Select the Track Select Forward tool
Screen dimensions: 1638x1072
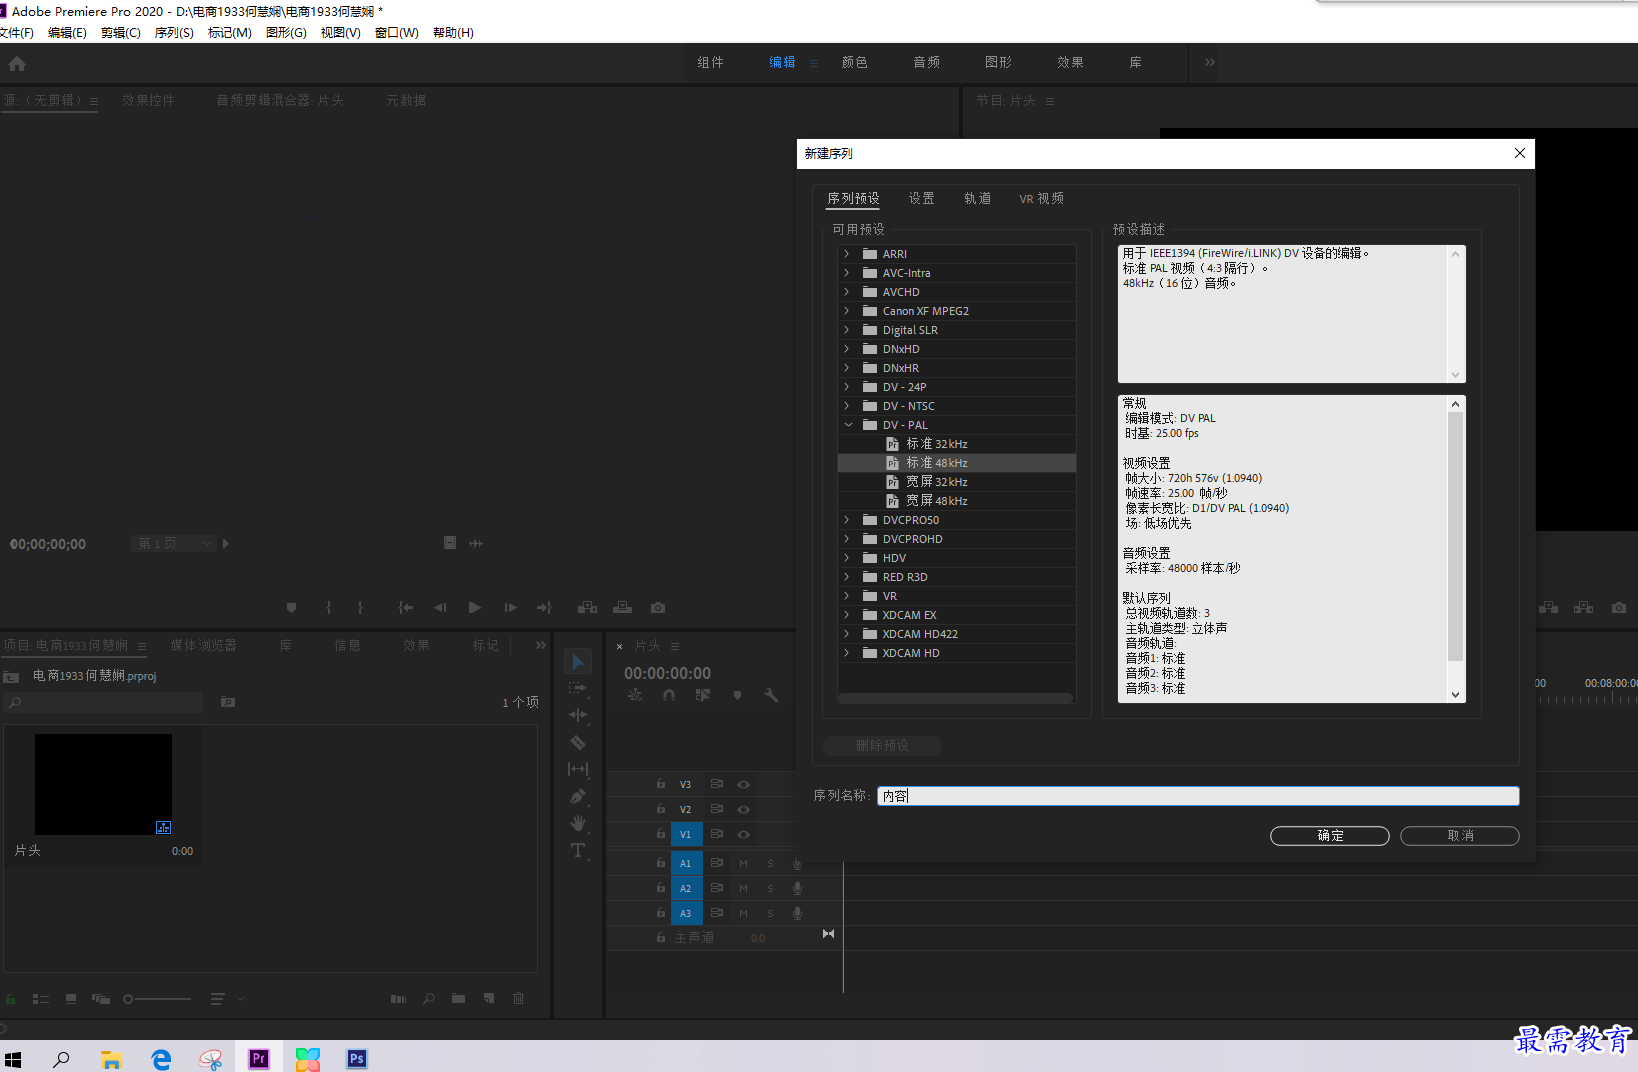(578, 688)
